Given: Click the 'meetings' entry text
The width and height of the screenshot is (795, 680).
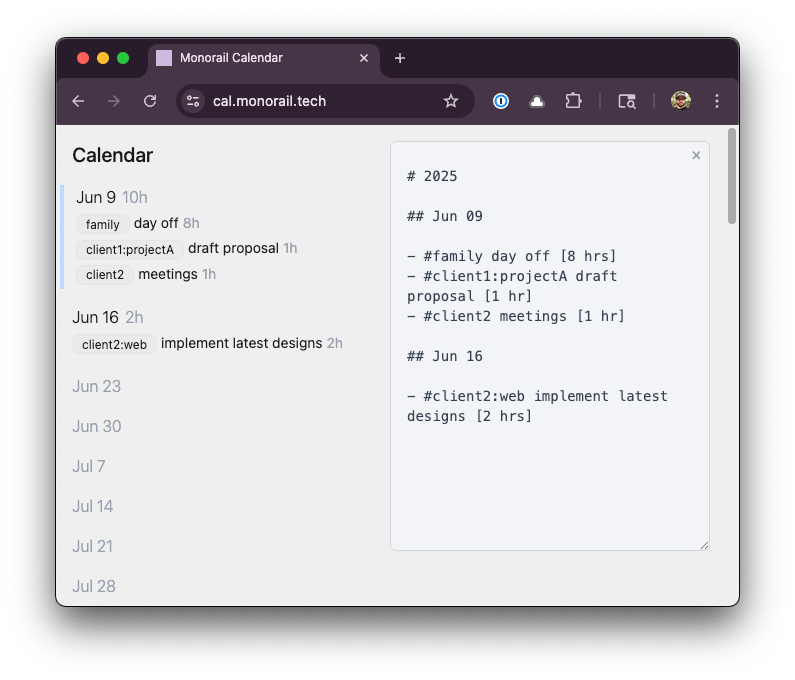Looking at the screenshot, I should 168,274.
